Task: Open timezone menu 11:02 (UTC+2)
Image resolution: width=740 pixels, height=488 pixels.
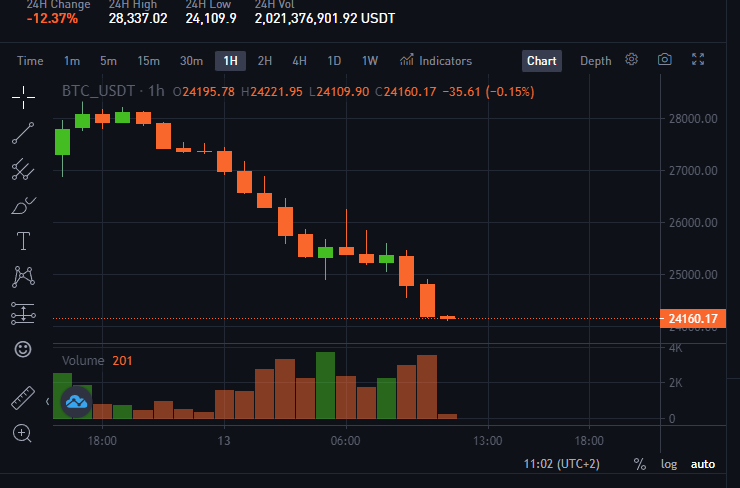Action: click(x=562, y=464)
